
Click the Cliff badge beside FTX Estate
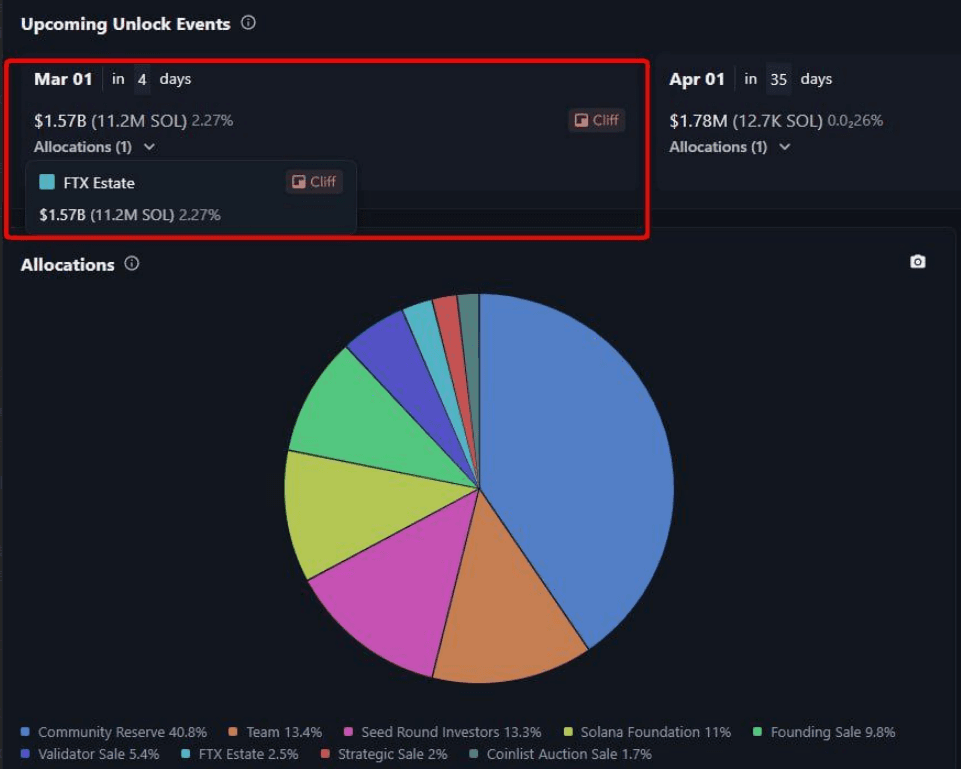click(314, 182)
